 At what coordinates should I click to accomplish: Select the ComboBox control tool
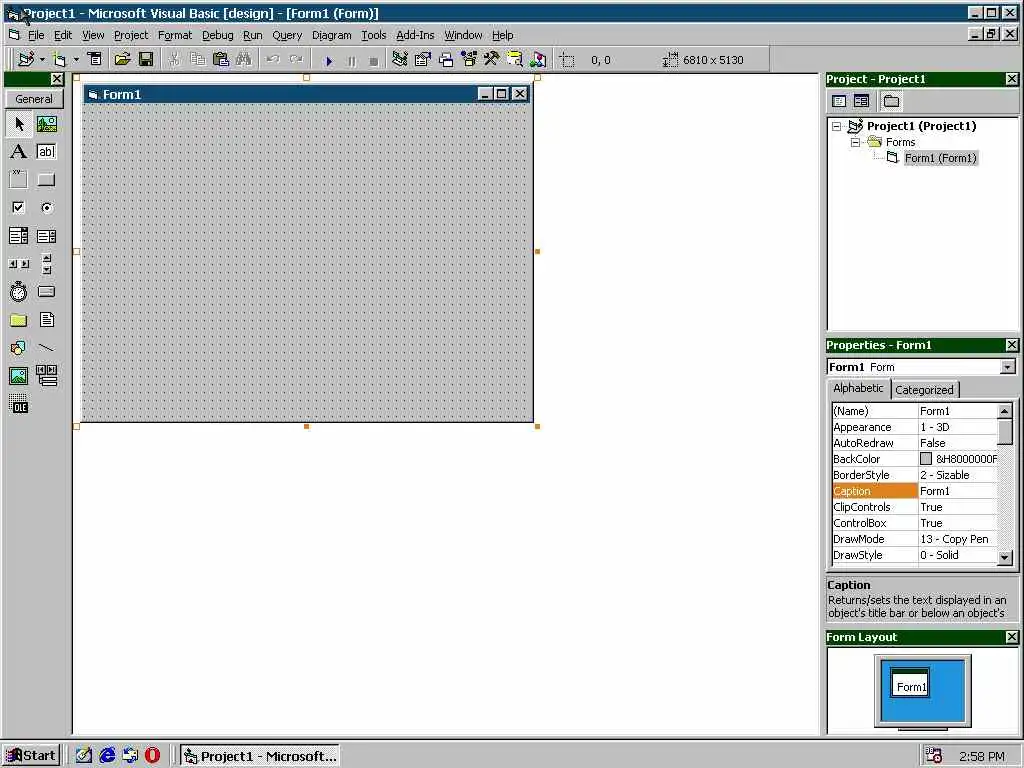click(19, 236)
